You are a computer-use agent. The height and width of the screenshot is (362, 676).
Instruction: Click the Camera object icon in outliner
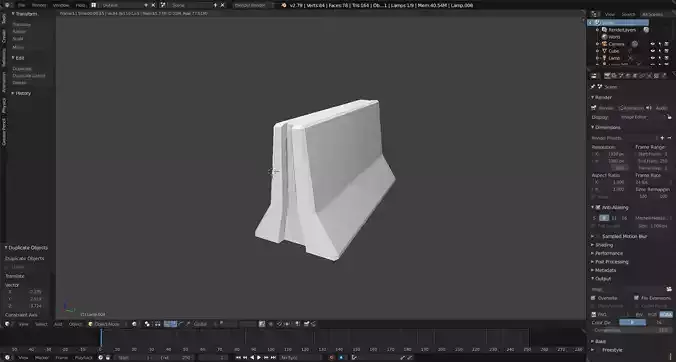(x=604, y=44)
